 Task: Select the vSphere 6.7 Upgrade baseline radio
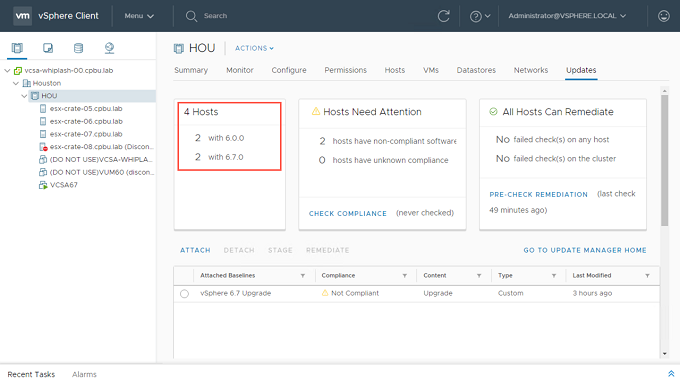pyautogui.click(x=184, y=294)
